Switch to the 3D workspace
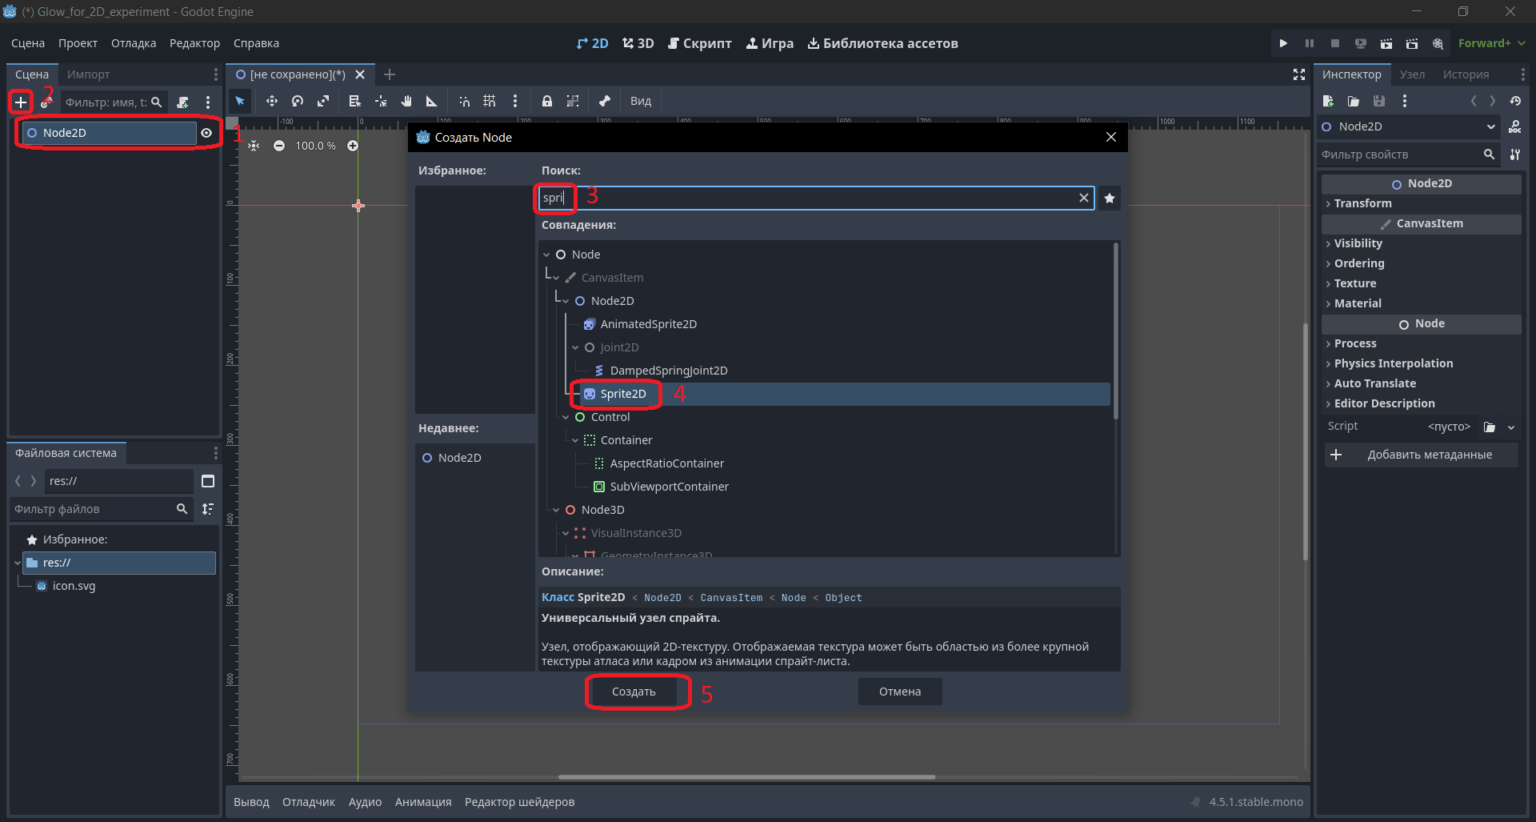 pyautogui.click(x=638, y=43)
